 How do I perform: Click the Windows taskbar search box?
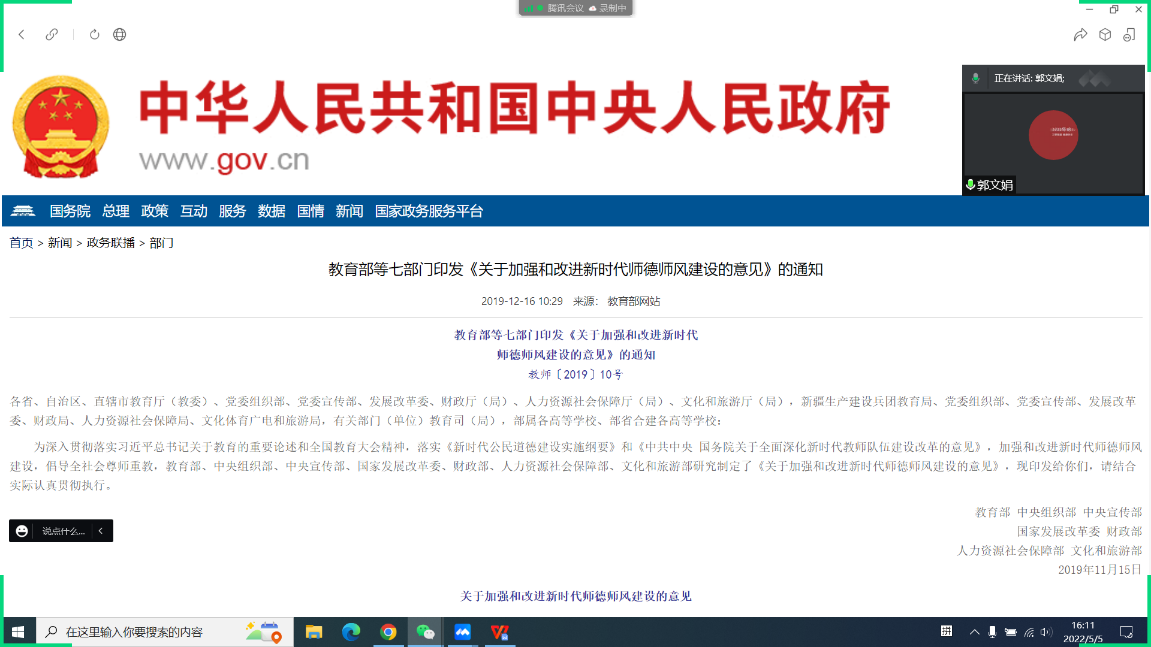pyautogui.click(x=140, y=632)
